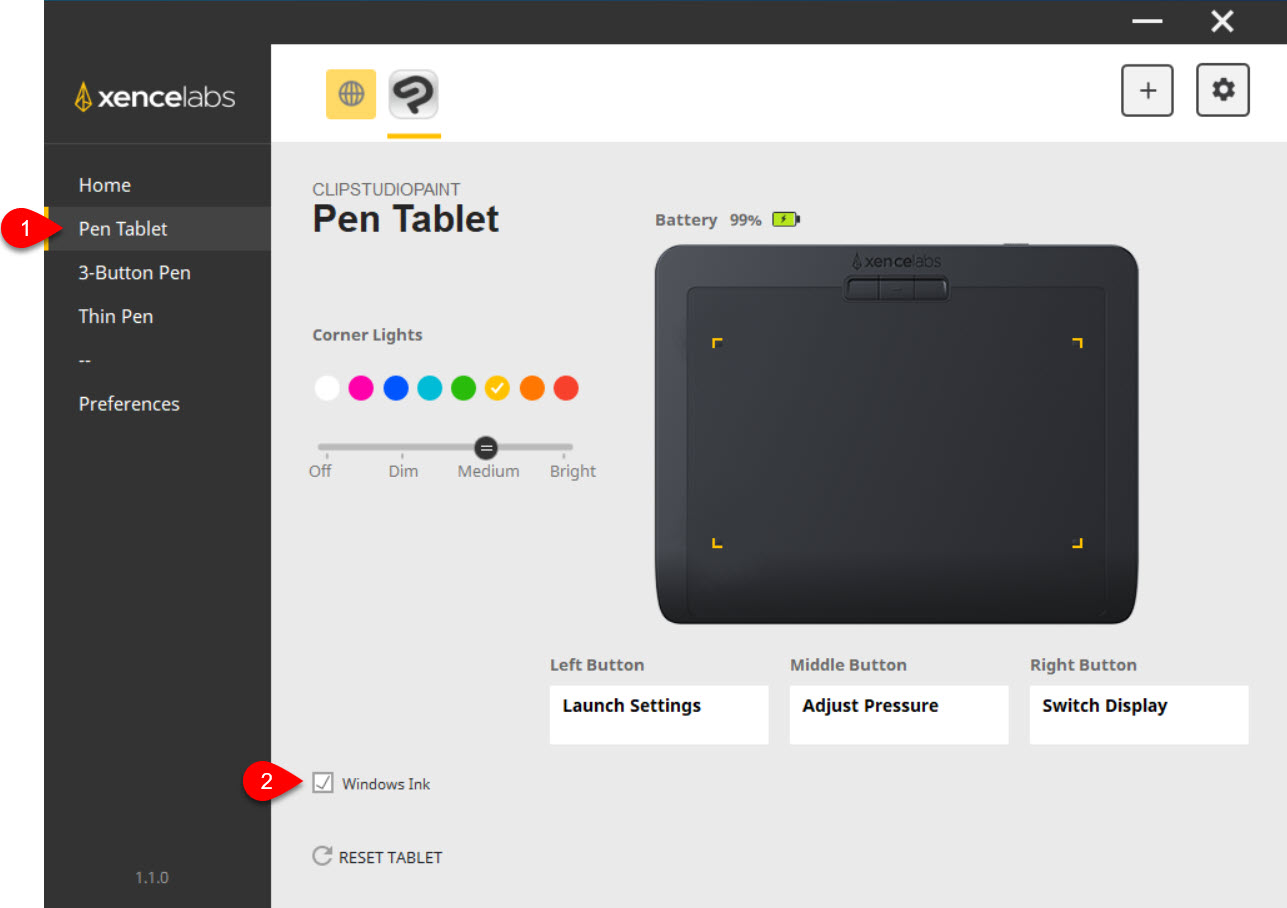Toggle the Windows Ink checkbox
Viewport: 1287px width, 908px height.
322,783
